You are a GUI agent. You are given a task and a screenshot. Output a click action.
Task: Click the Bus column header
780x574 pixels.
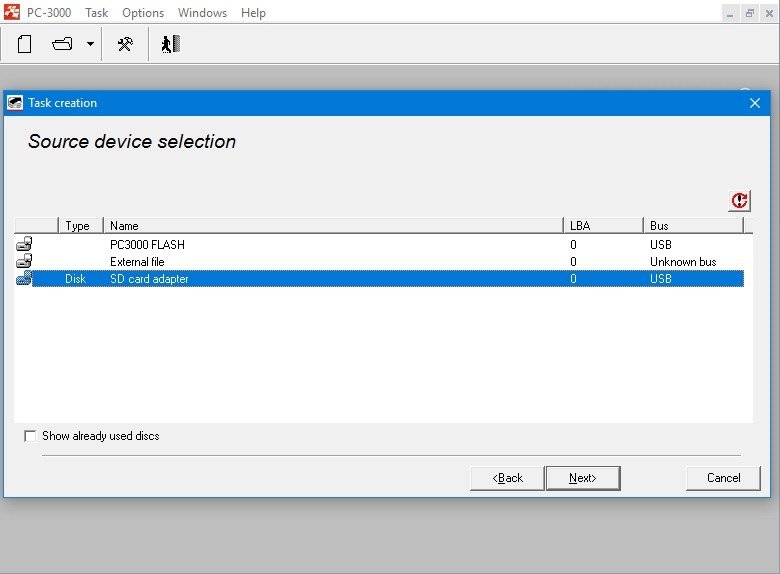click(693, 225)
